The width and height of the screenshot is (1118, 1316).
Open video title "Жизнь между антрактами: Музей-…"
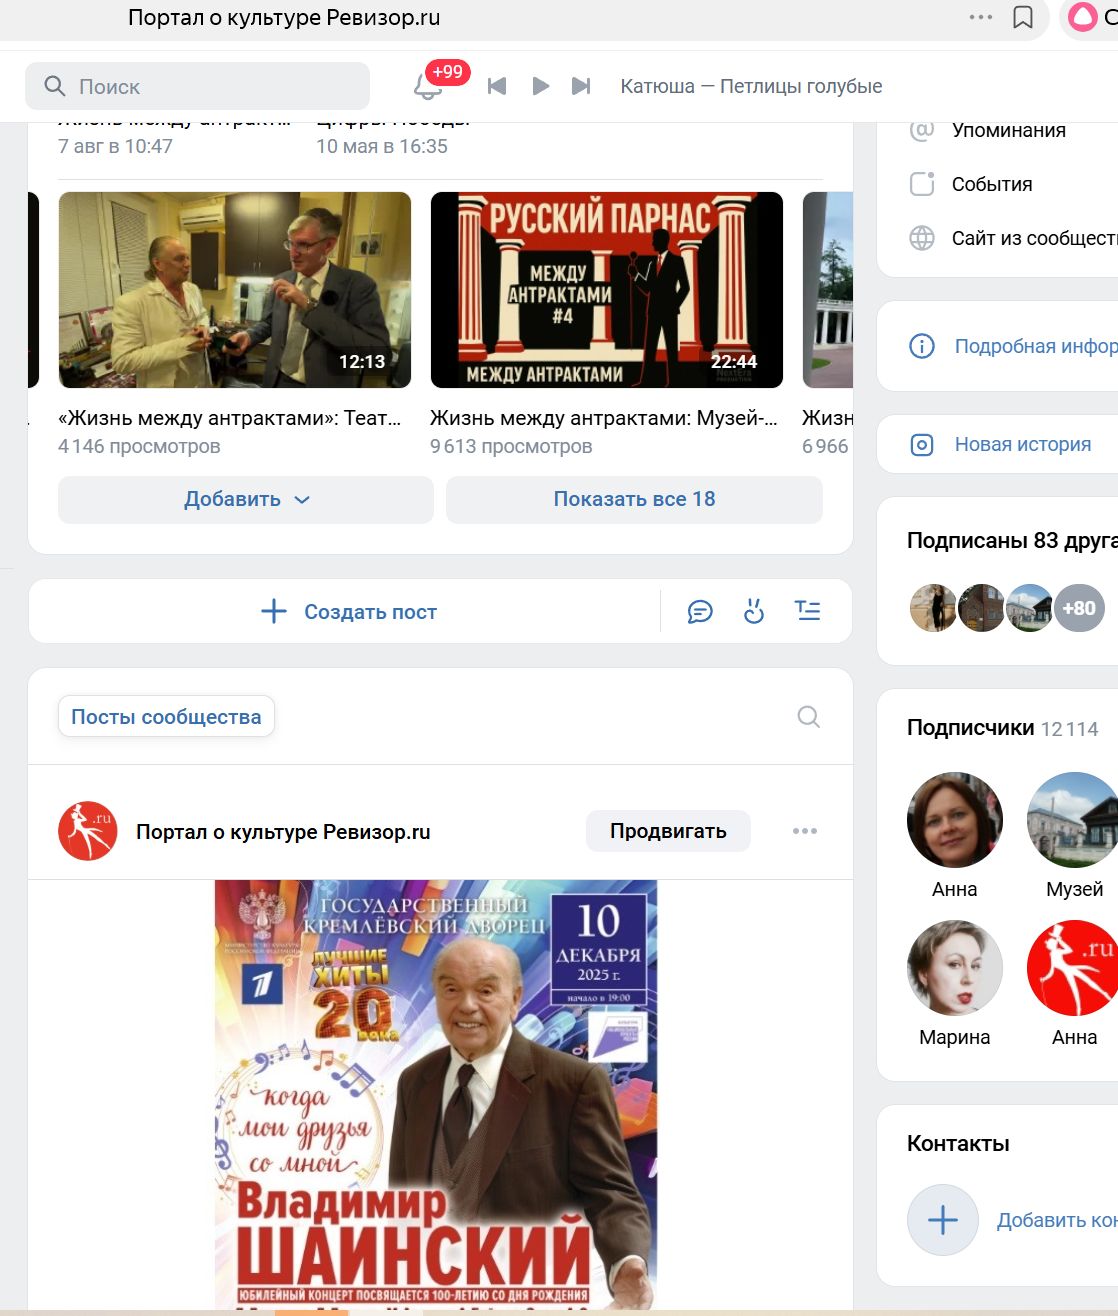coord(603,418)
